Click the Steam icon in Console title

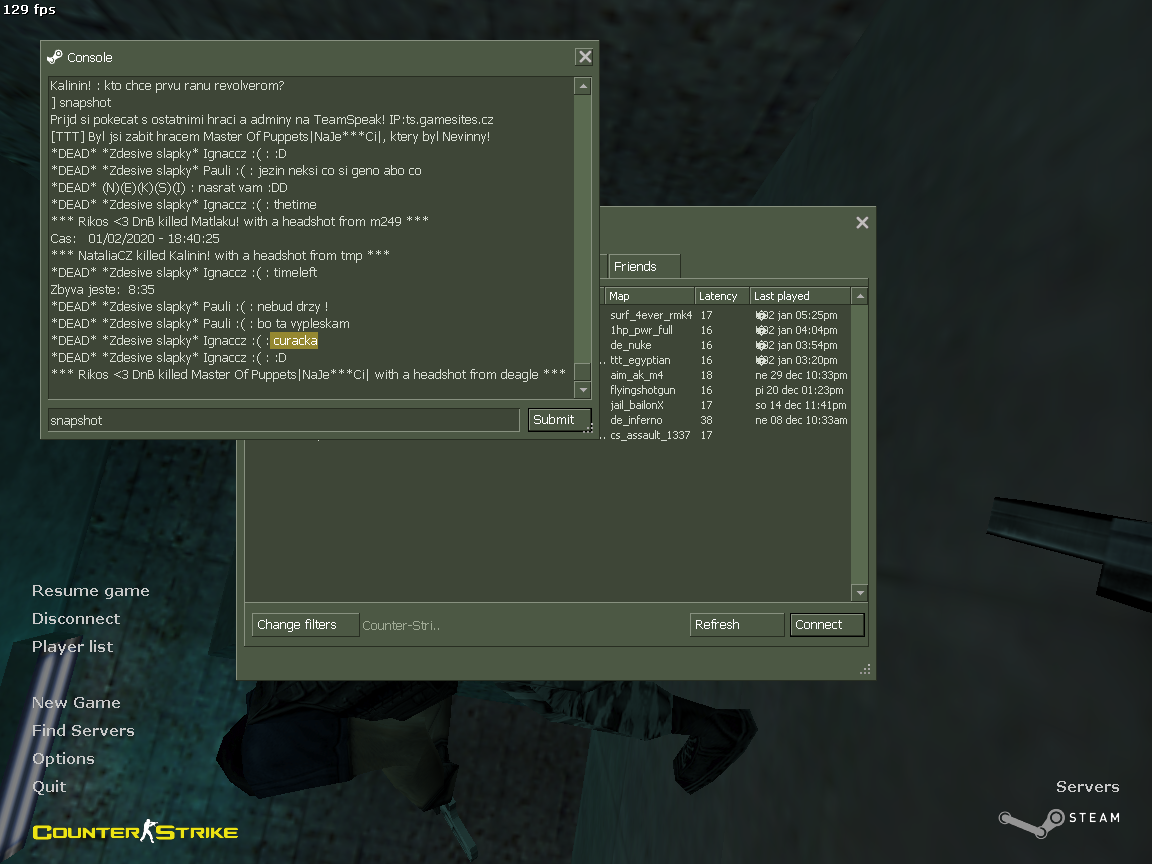coord(54,57)
